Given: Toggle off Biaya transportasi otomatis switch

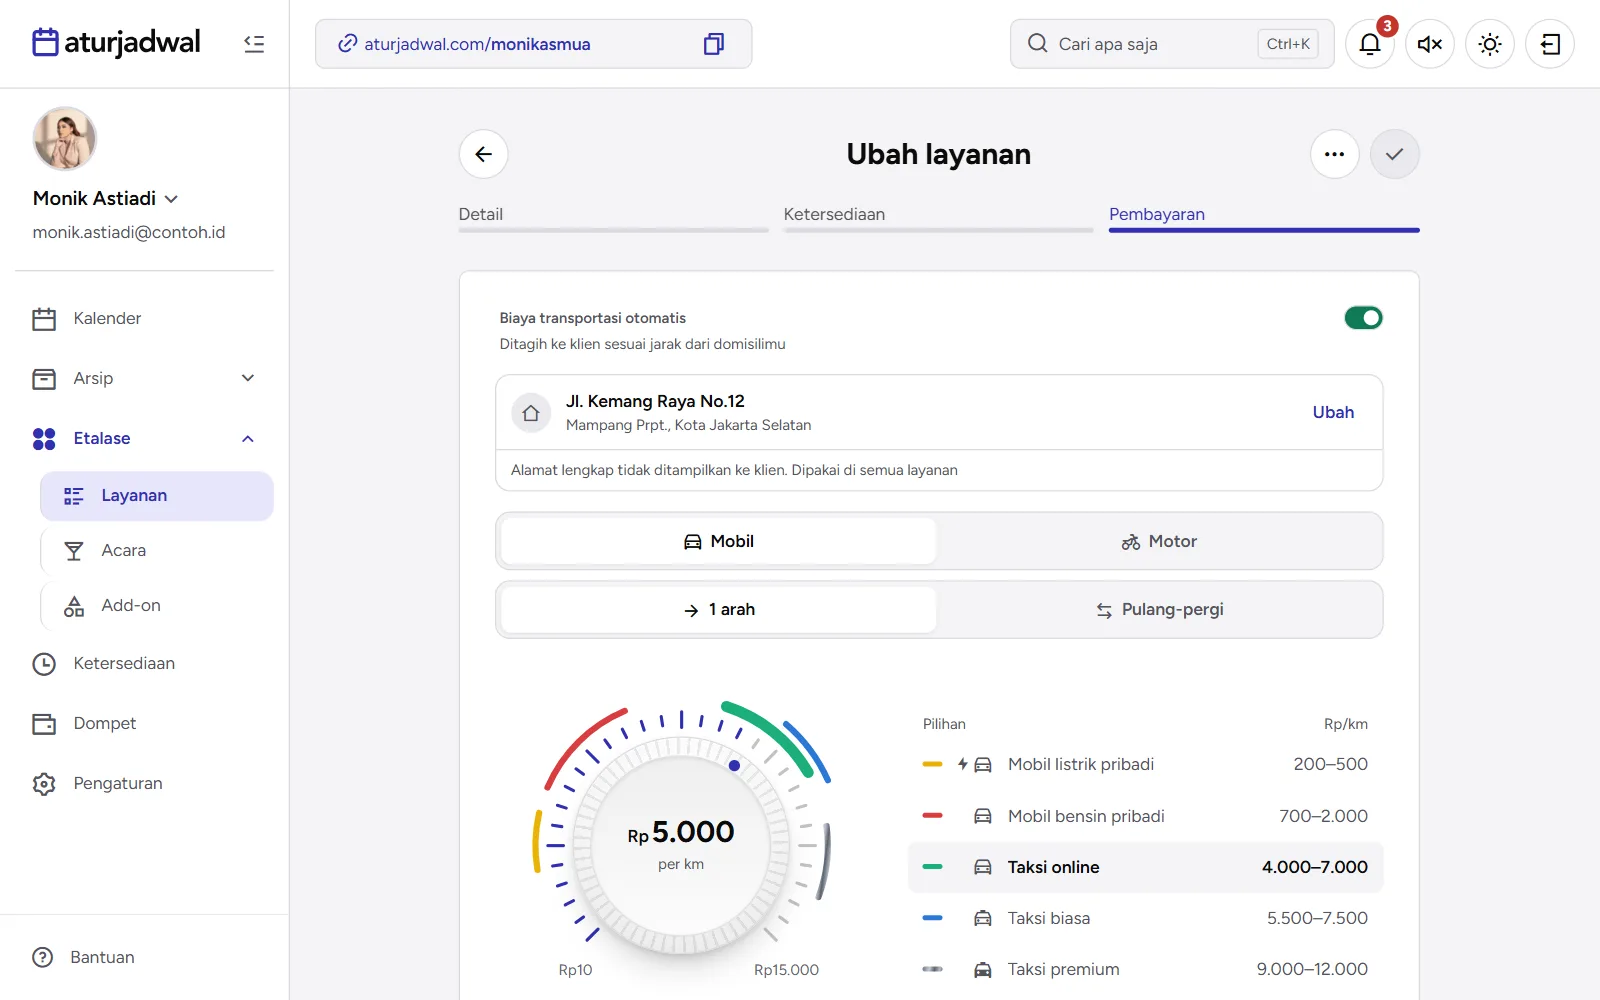Looking at the screenshot, I should [1363, 318].
